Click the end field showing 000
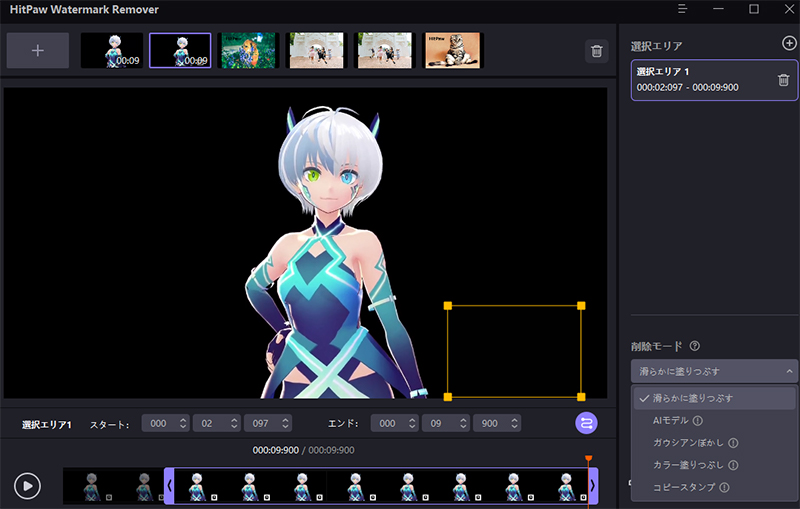Screen dimensions: 800x509 (x=394, y=423)
